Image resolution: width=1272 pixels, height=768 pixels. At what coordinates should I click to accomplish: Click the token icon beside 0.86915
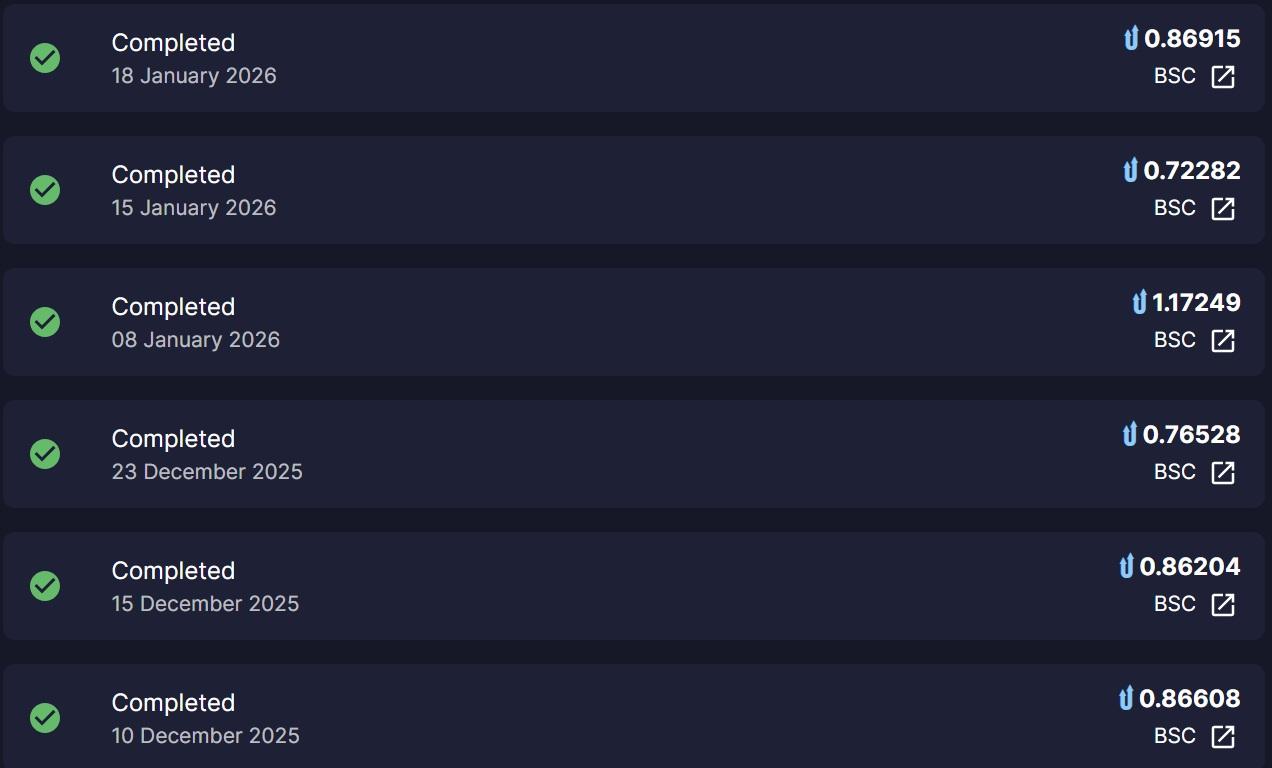pyautogui.click(x=1131, y=39)
